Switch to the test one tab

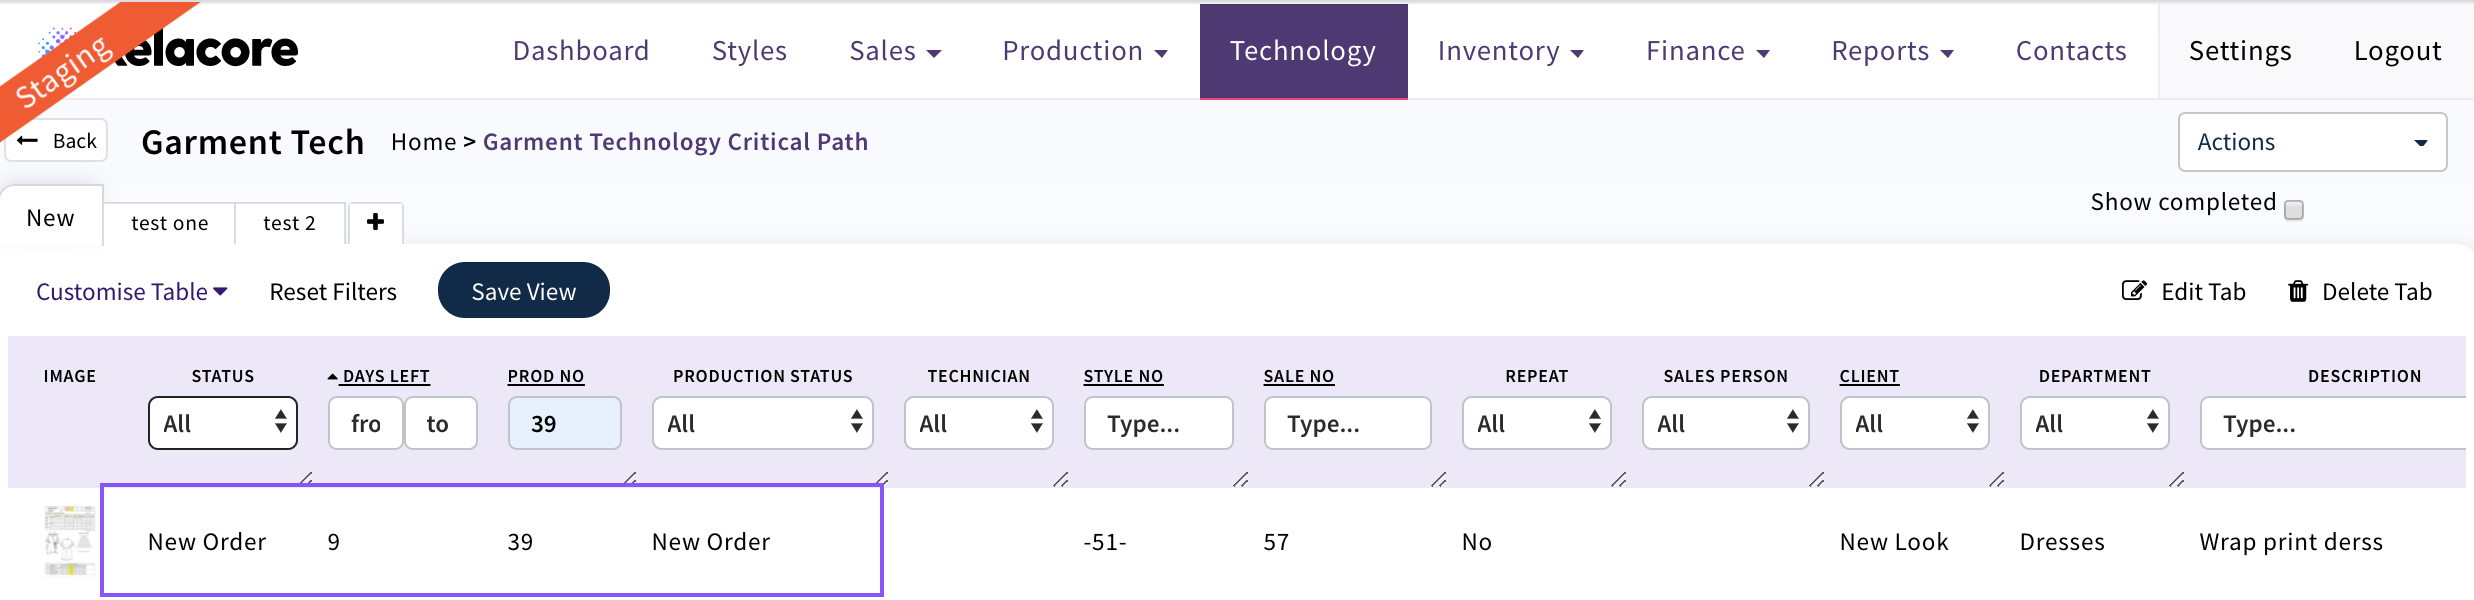tap(169, 223)
